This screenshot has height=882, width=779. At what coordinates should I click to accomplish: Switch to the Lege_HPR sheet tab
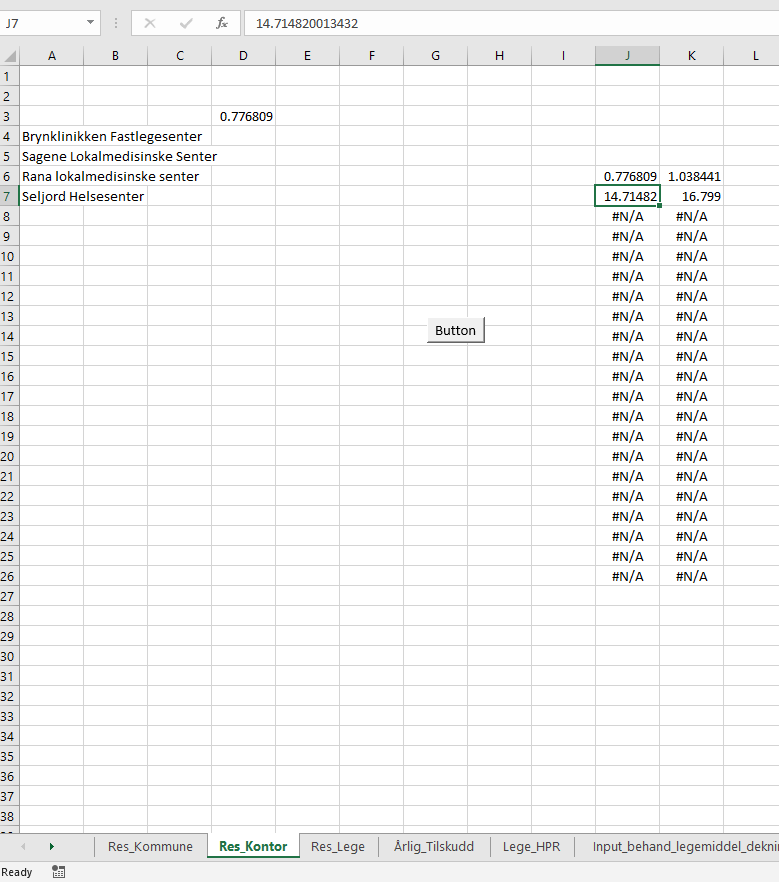[x=532, y=847]
